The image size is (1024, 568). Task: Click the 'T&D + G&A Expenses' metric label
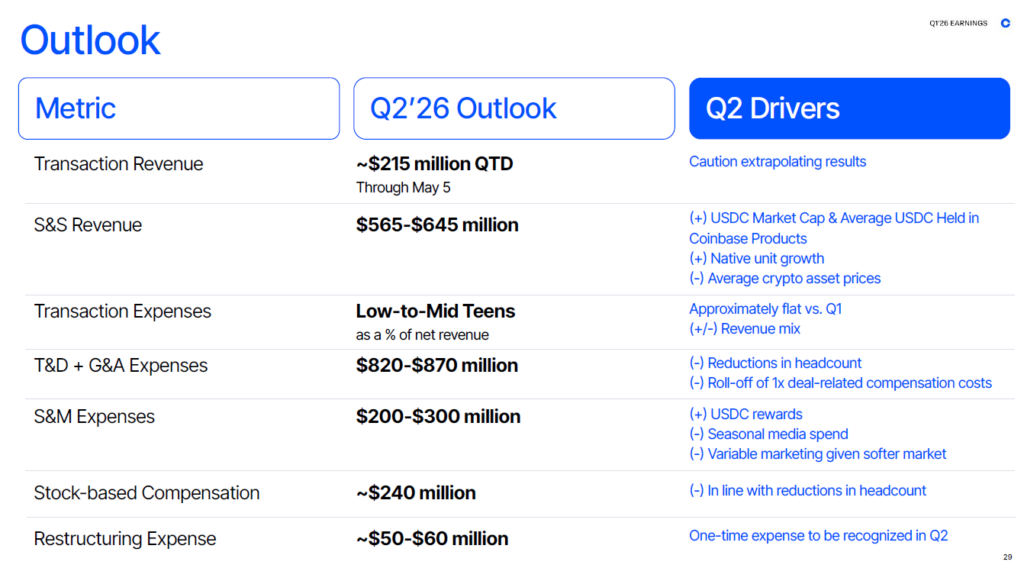[120, 366]
